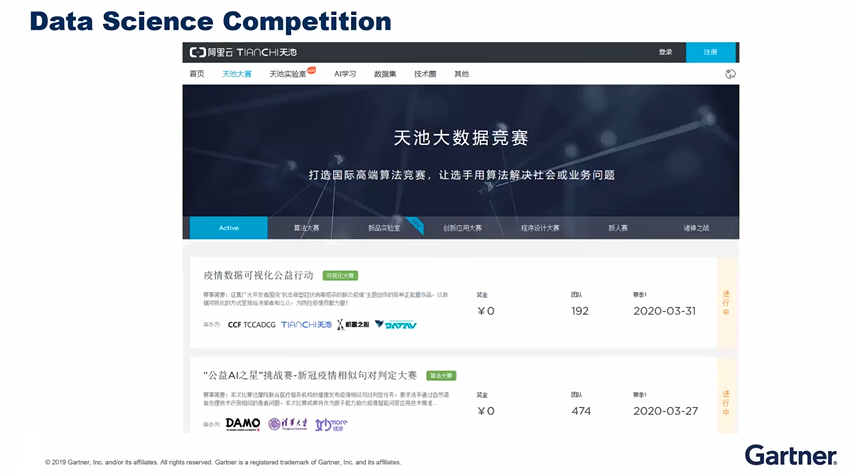Open the 数据集 datasets menu

click(385, 74)
